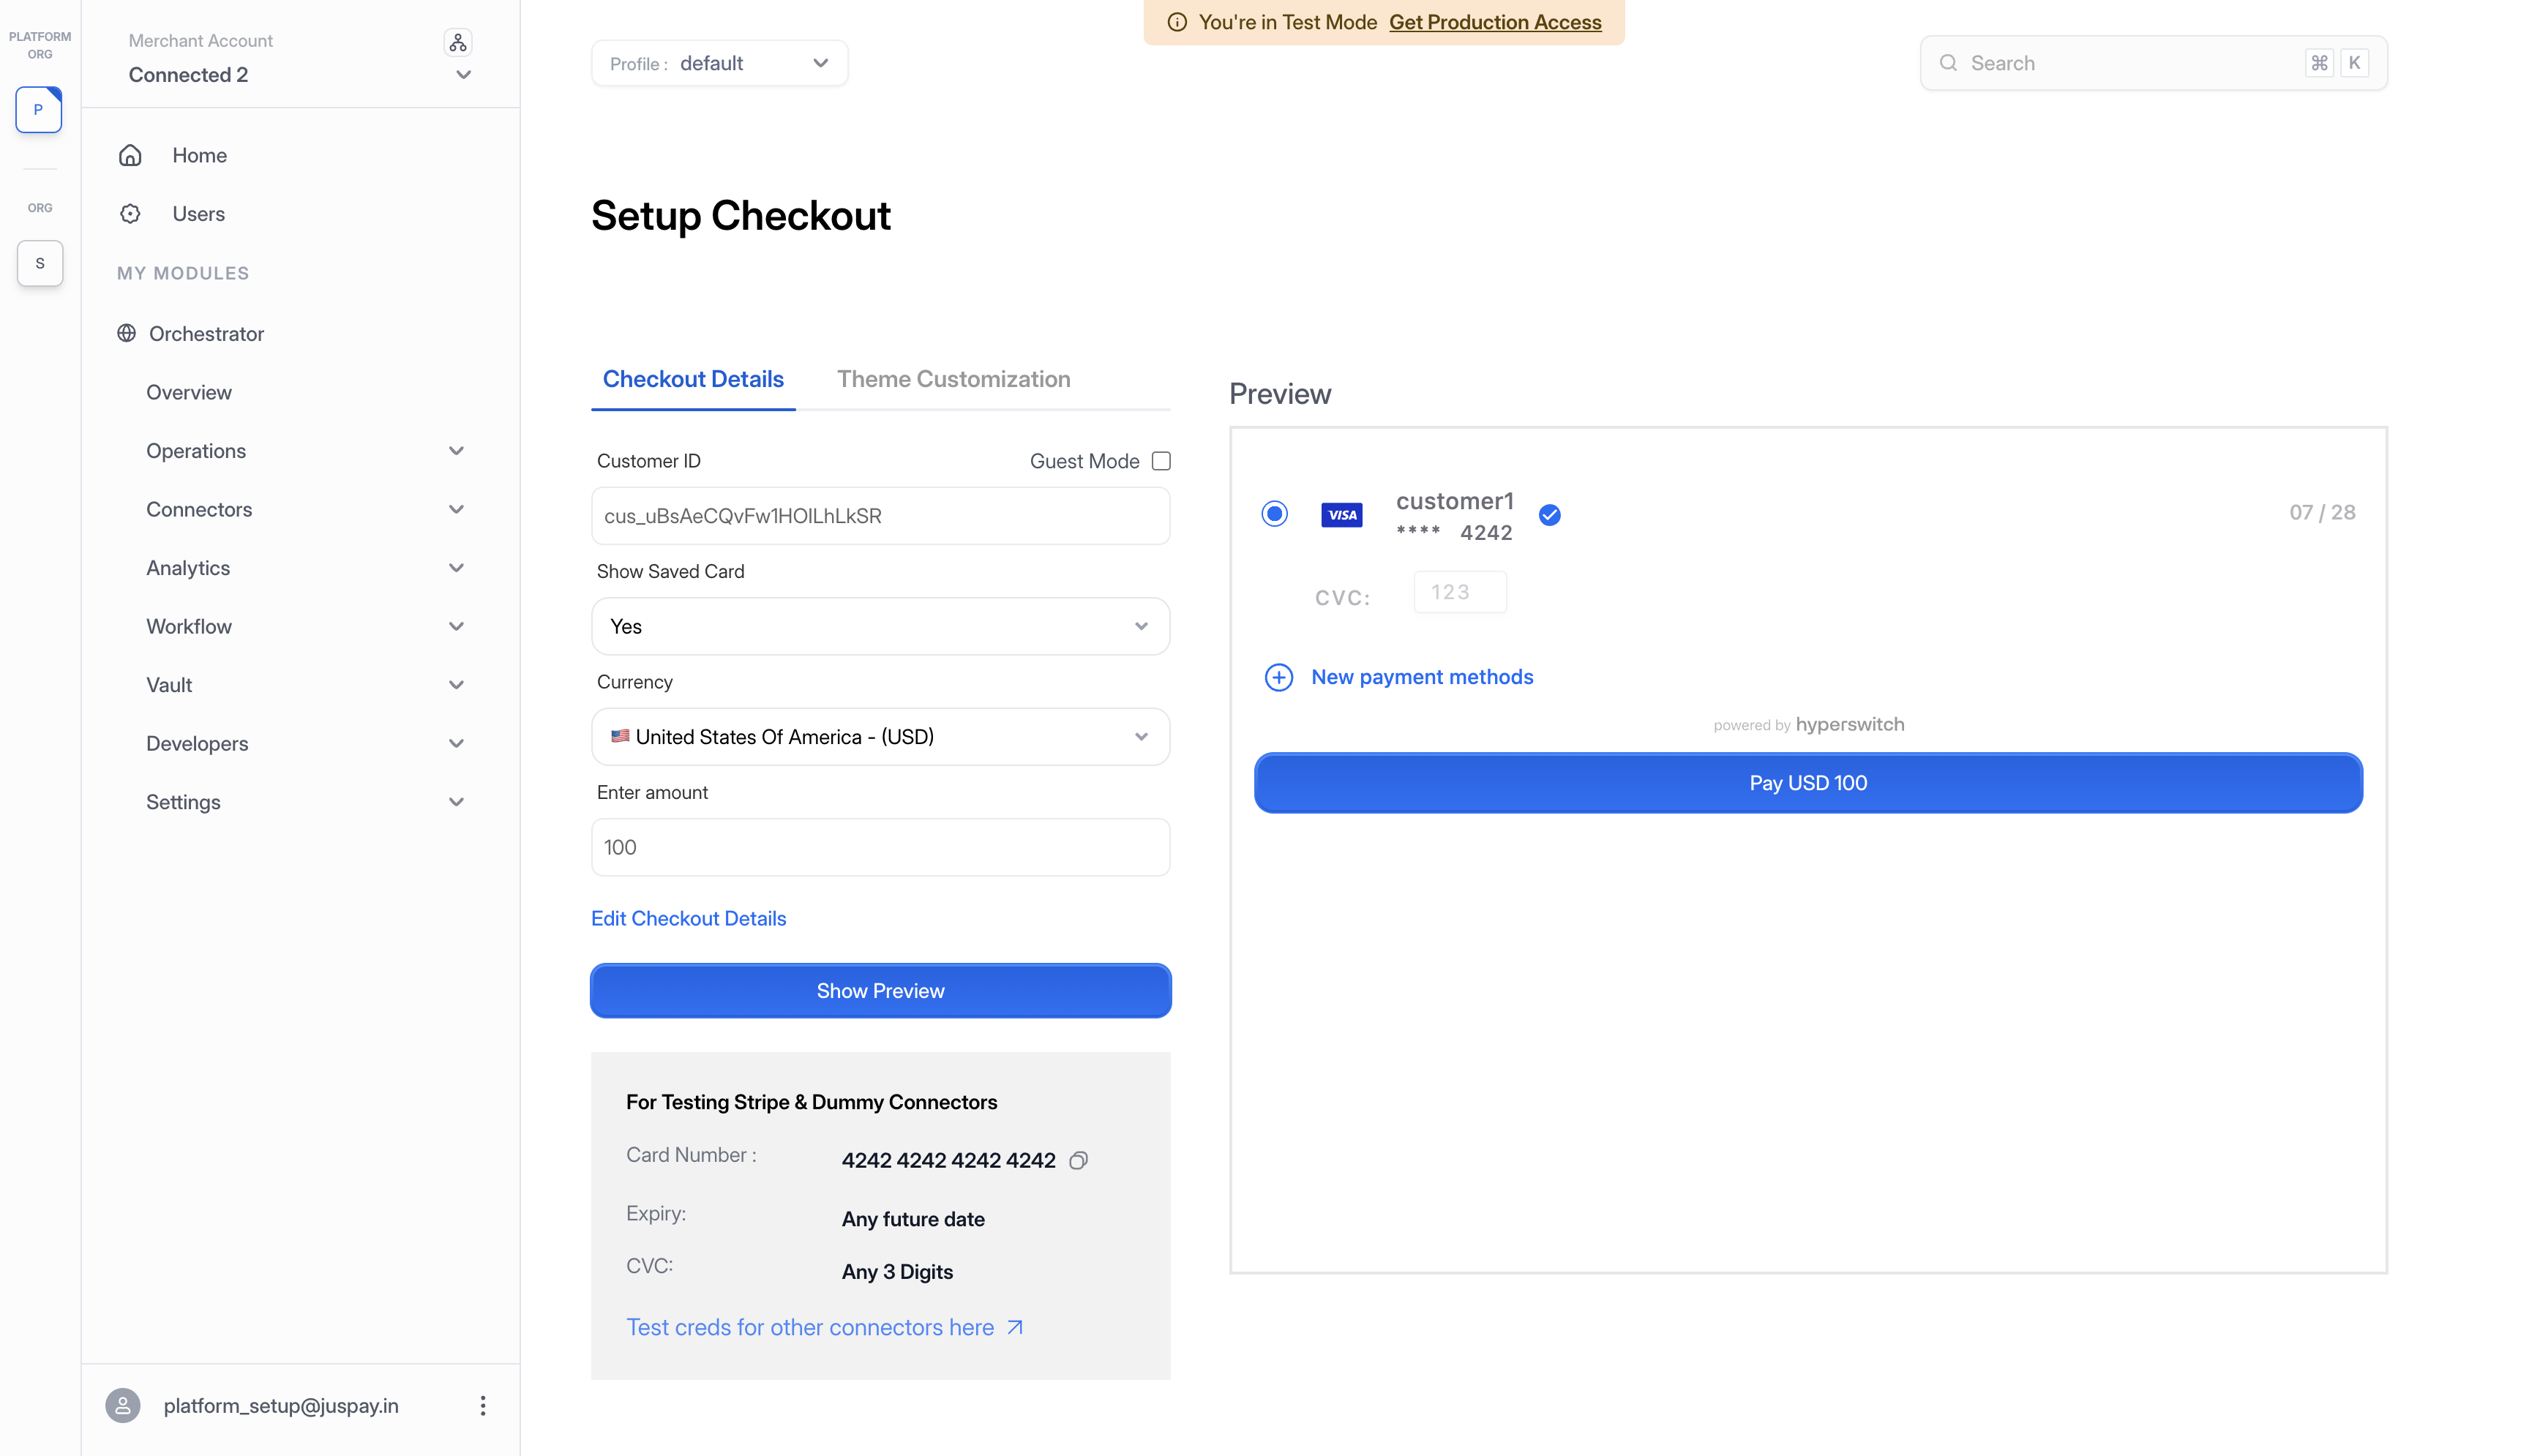Viewport: 2529px width, 1456px height.
Task: Open the Profile default dropdown
Action: [x=719, y=63]
